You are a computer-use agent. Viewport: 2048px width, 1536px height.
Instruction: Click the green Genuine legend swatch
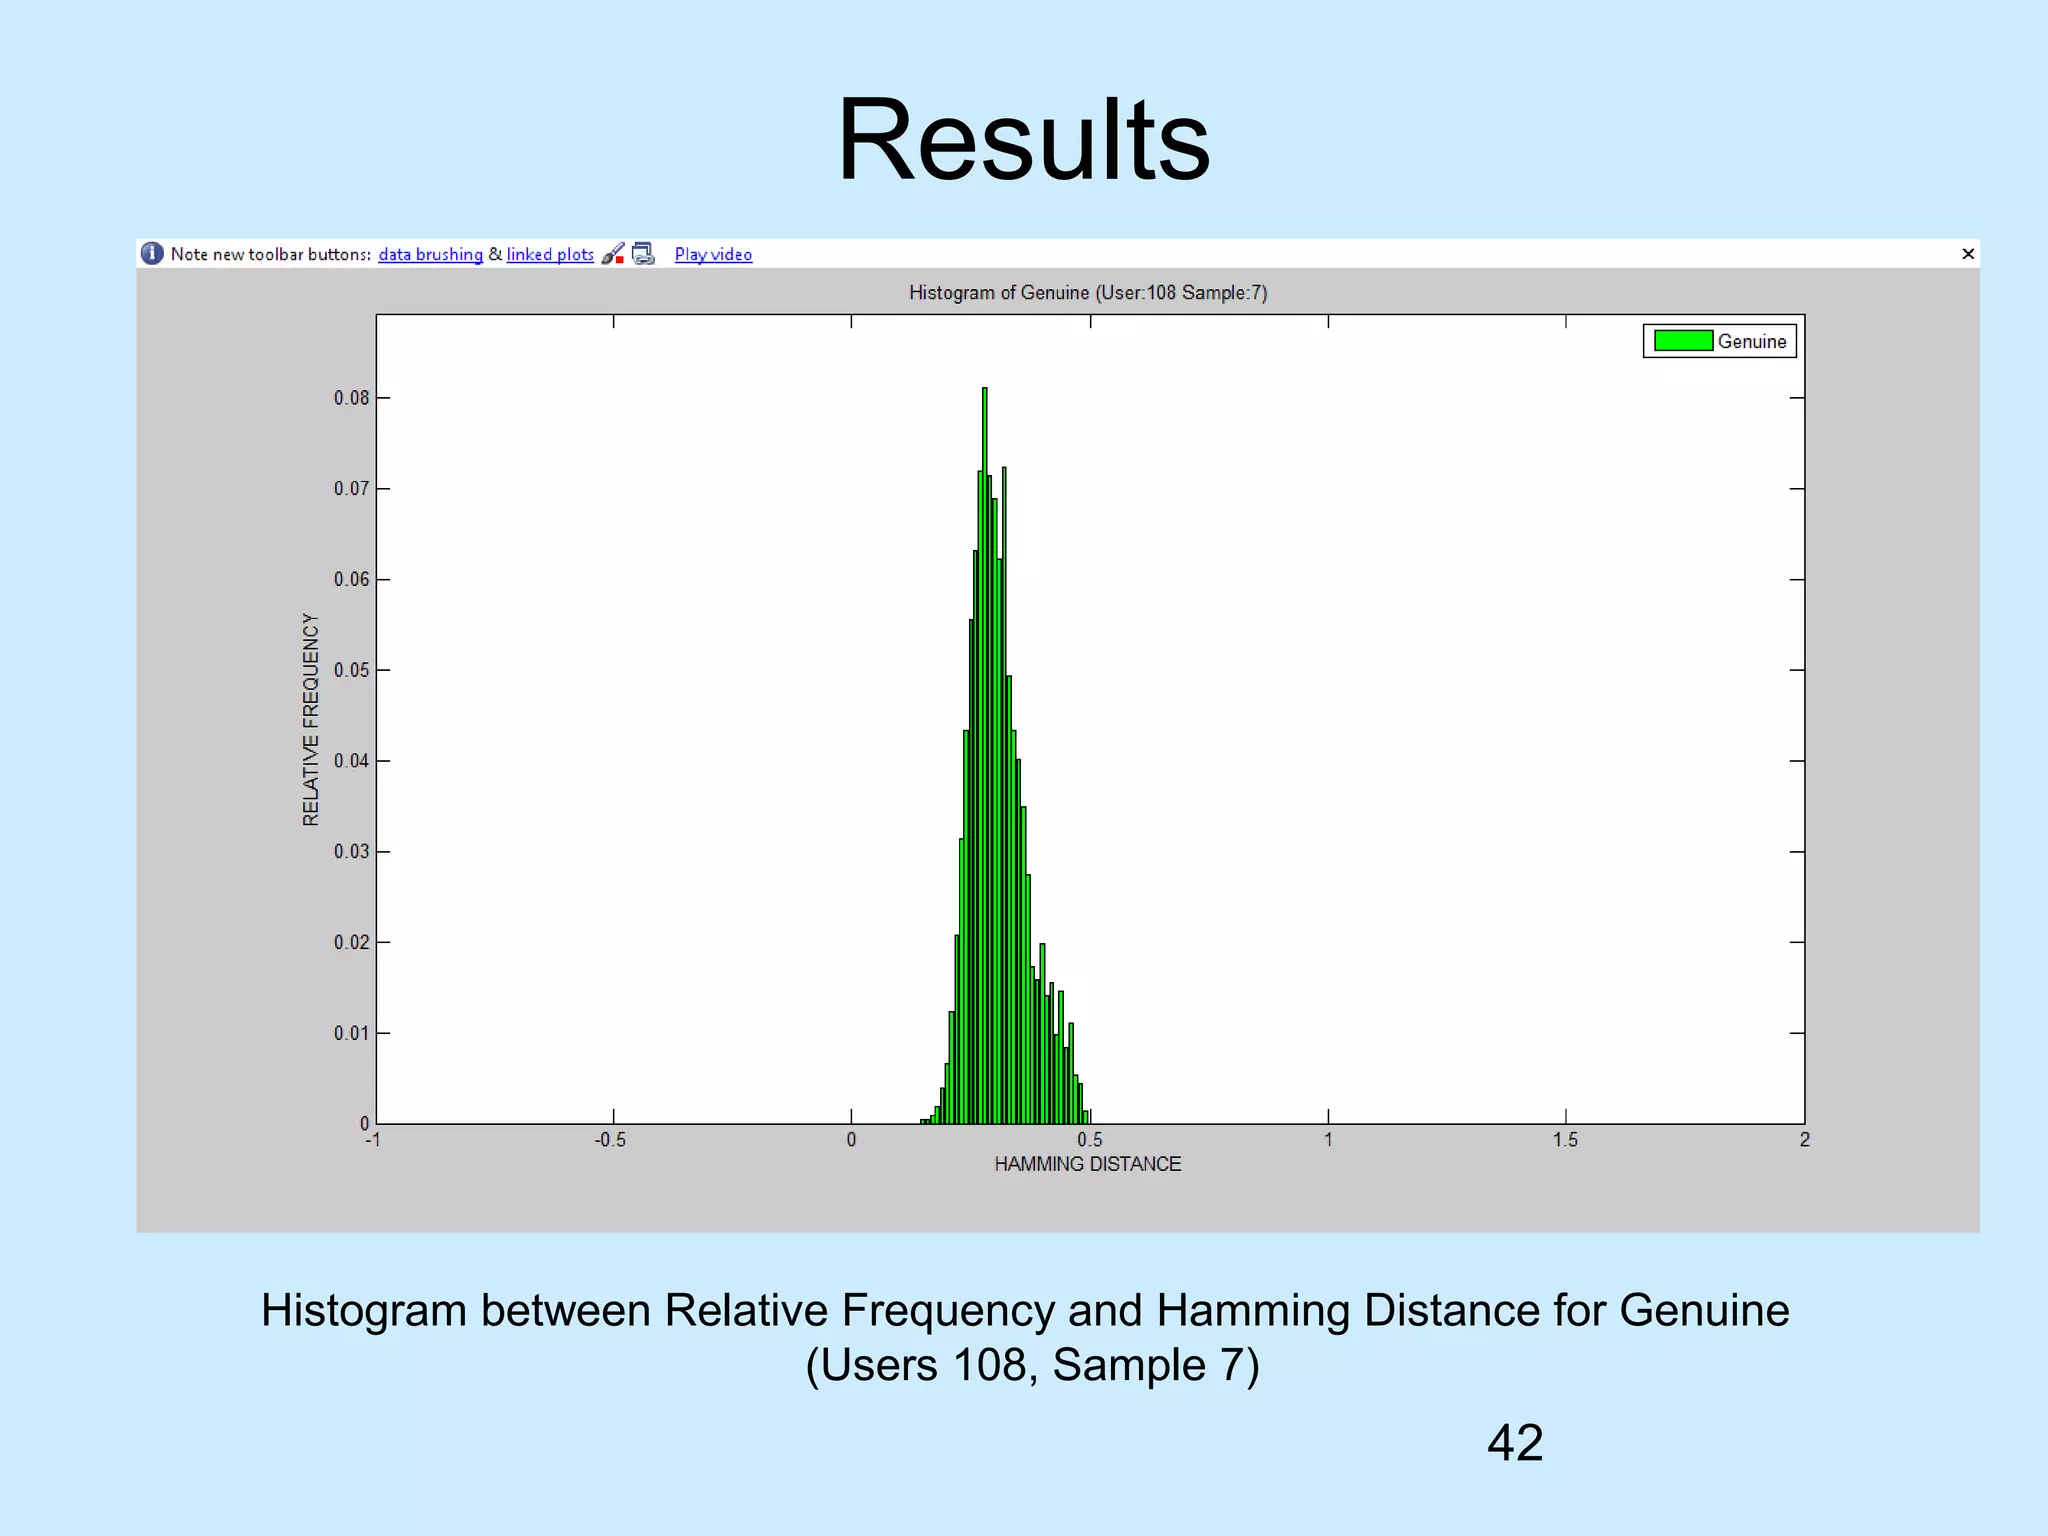[1683, 341]
